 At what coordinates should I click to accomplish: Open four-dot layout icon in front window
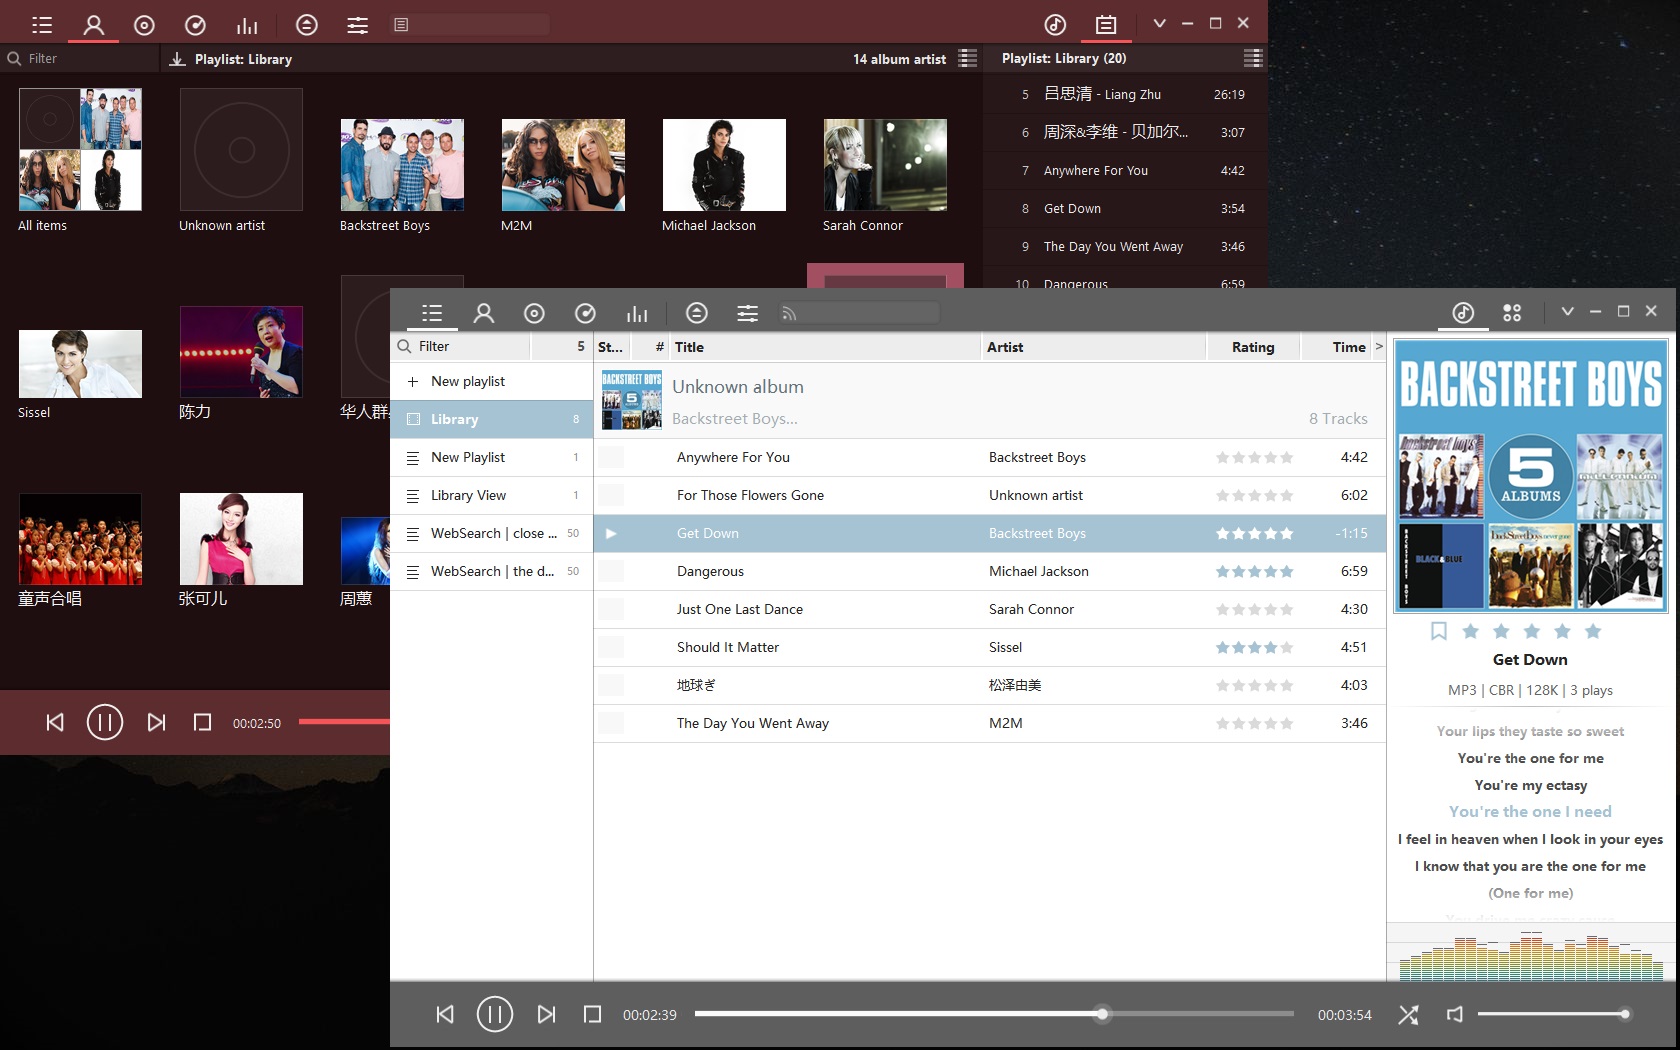pyautogui.click(x=1512, y=313)
